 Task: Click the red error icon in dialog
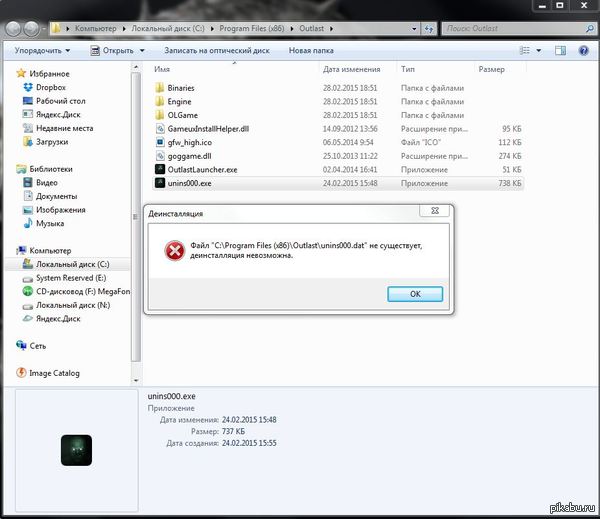click(174, 251)
